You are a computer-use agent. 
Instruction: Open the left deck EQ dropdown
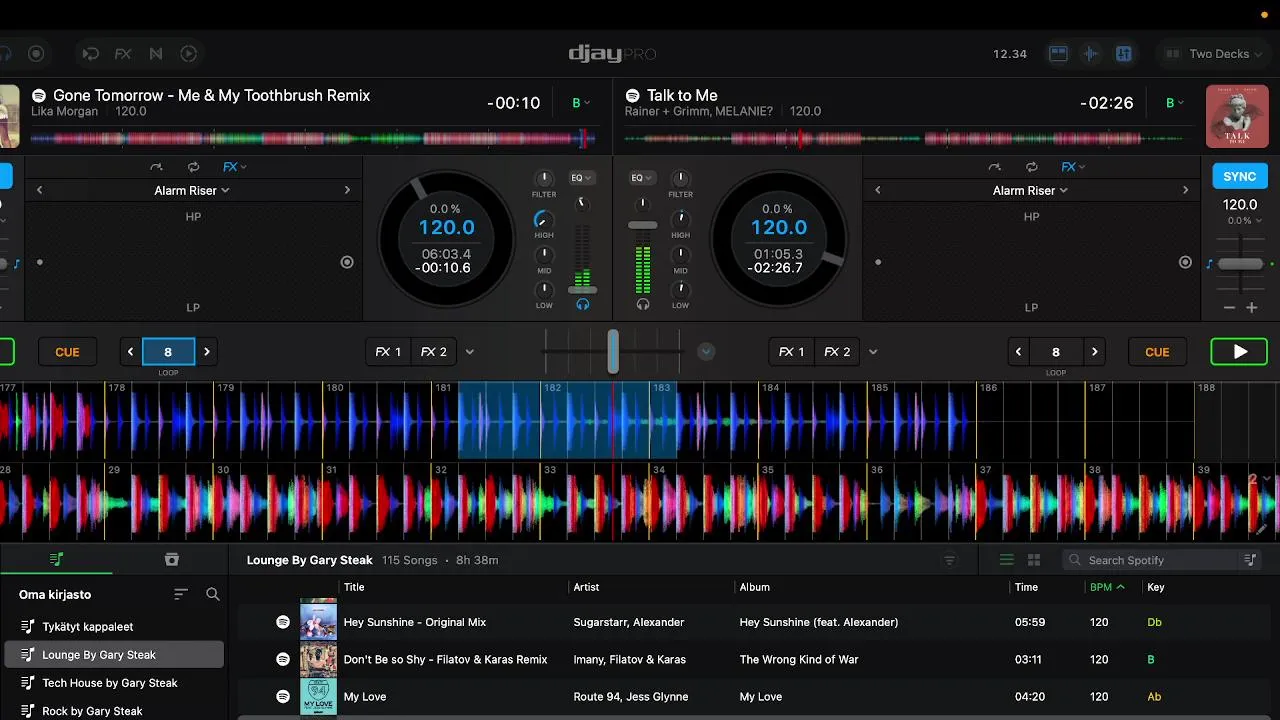(581, 178)
